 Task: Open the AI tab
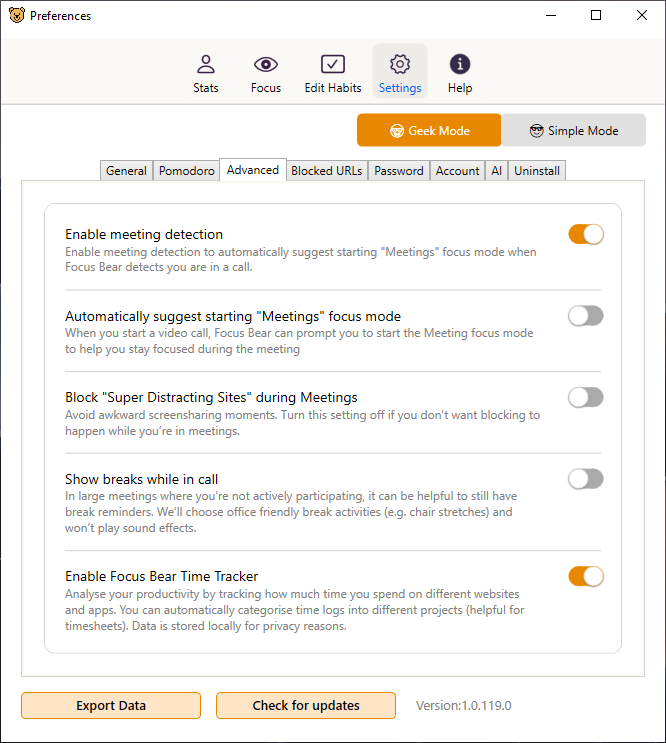click(x=496, y=171)
